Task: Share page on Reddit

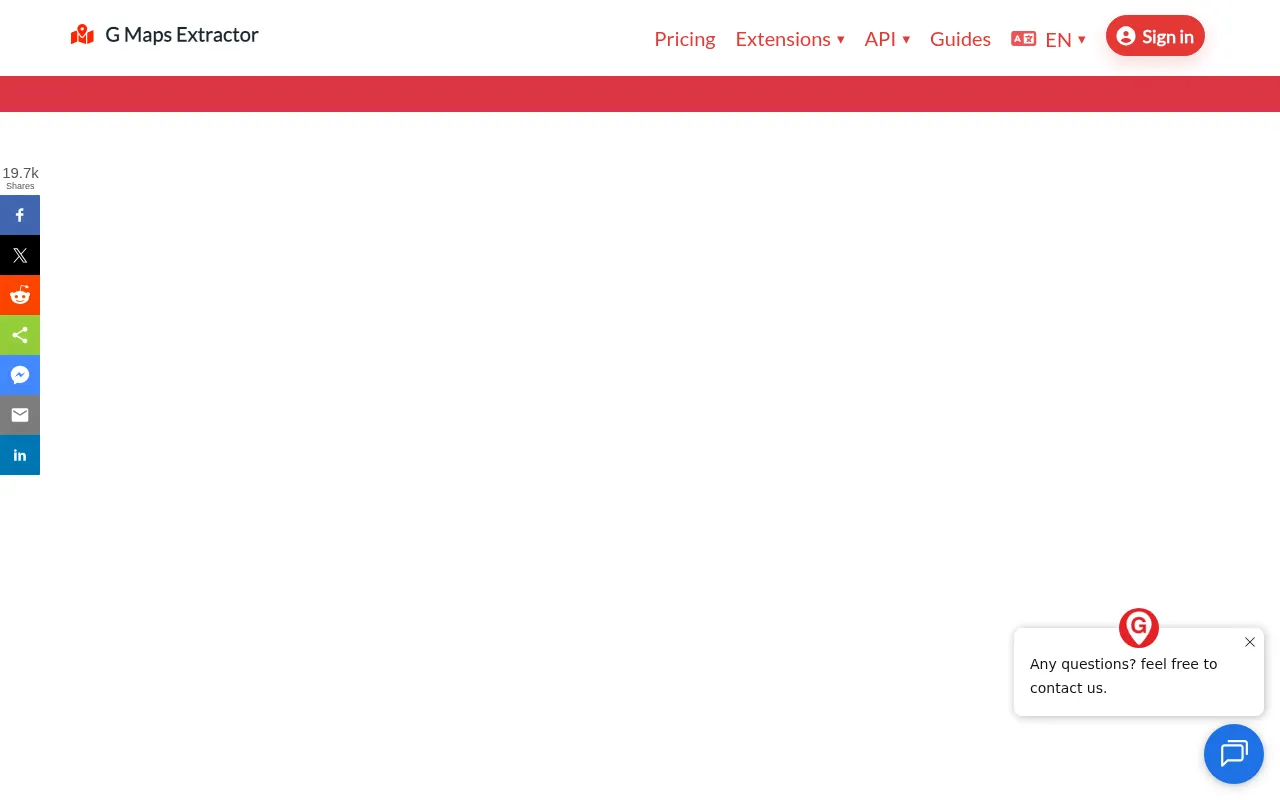Action: tap(20, 295)
